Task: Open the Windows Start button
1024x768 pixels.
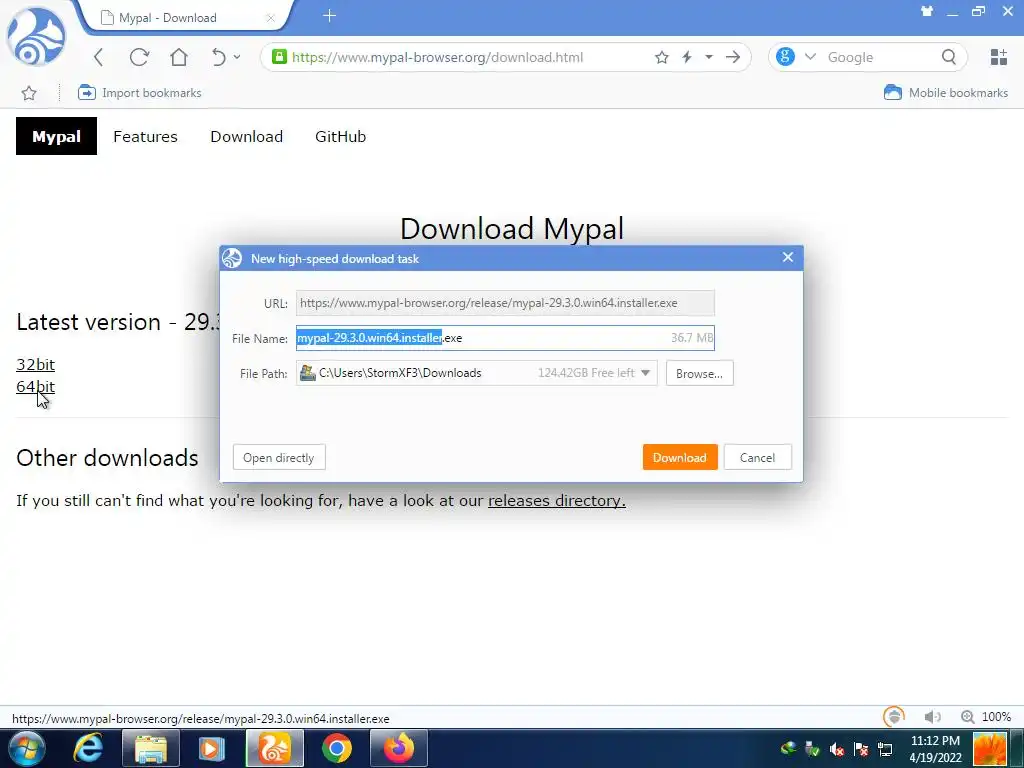Action: [x=27, y=748]
